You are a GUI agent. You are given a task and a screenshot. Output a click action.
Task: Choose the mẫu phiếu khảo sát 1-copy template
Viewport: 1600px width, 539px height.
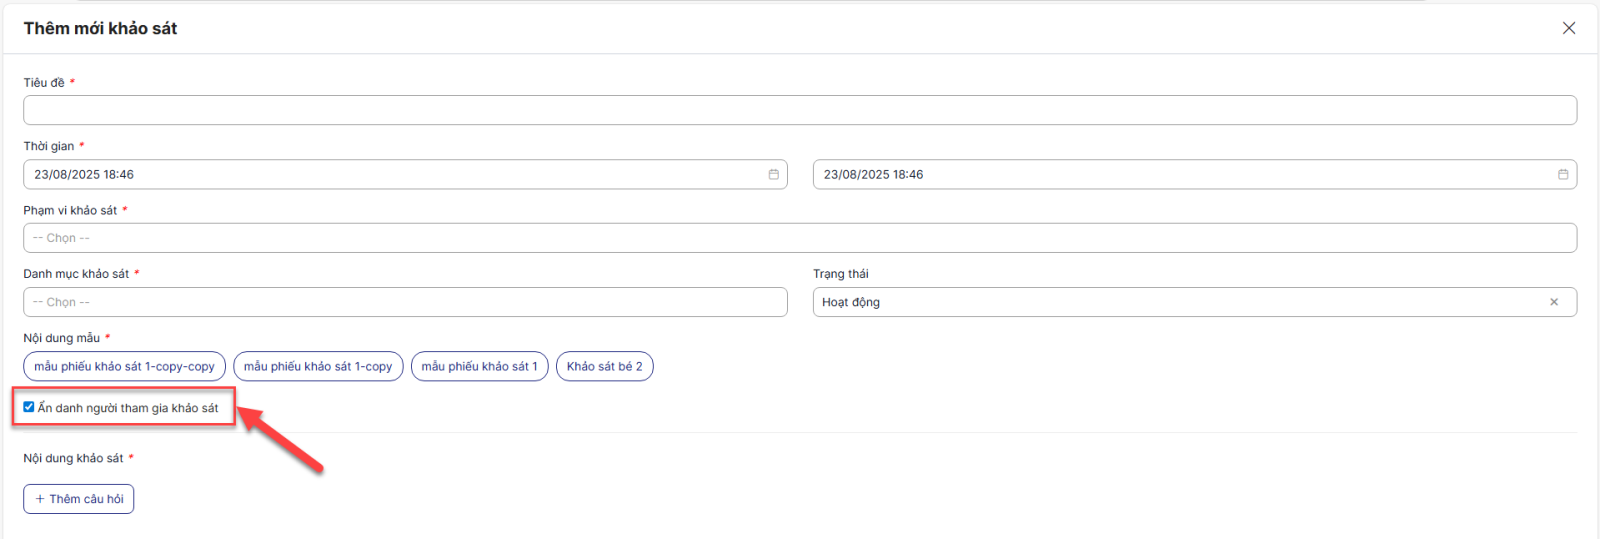(x=318, y=367)
